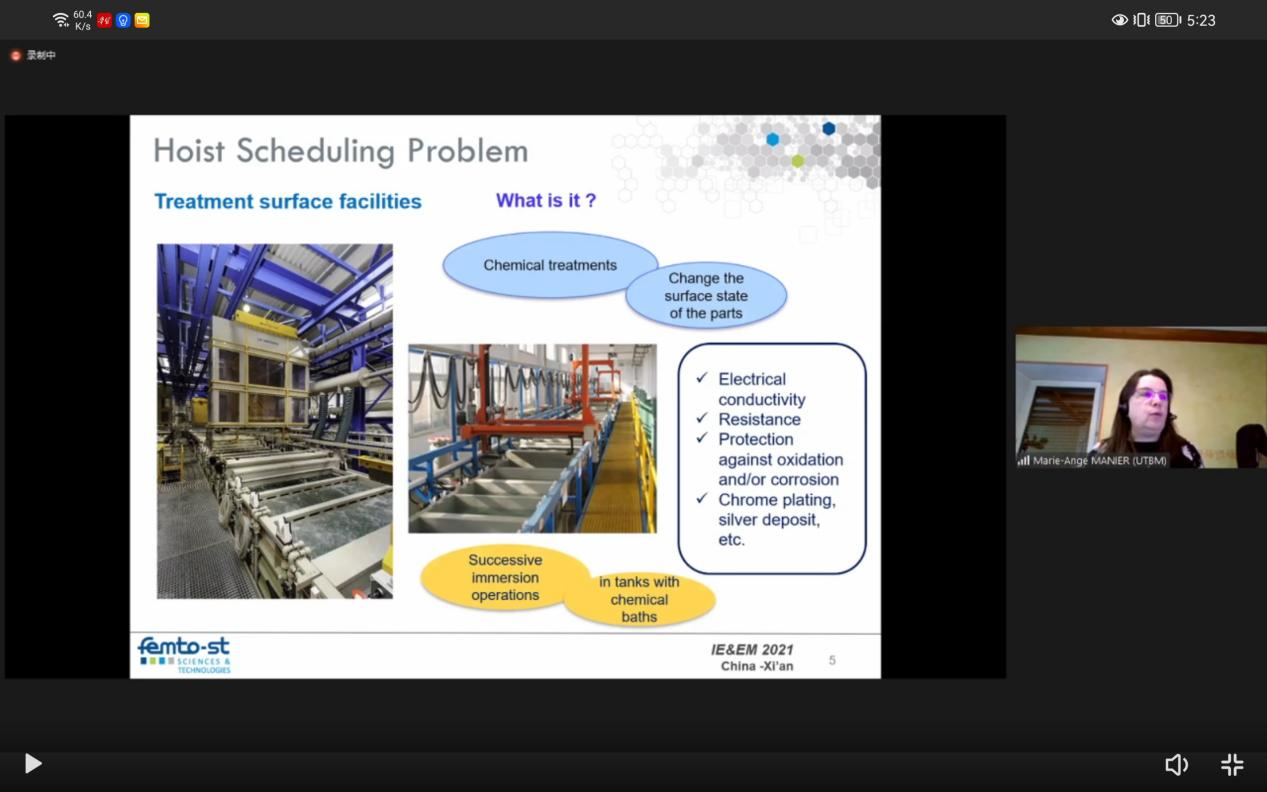Open the yellow mail notification icon

142,20
